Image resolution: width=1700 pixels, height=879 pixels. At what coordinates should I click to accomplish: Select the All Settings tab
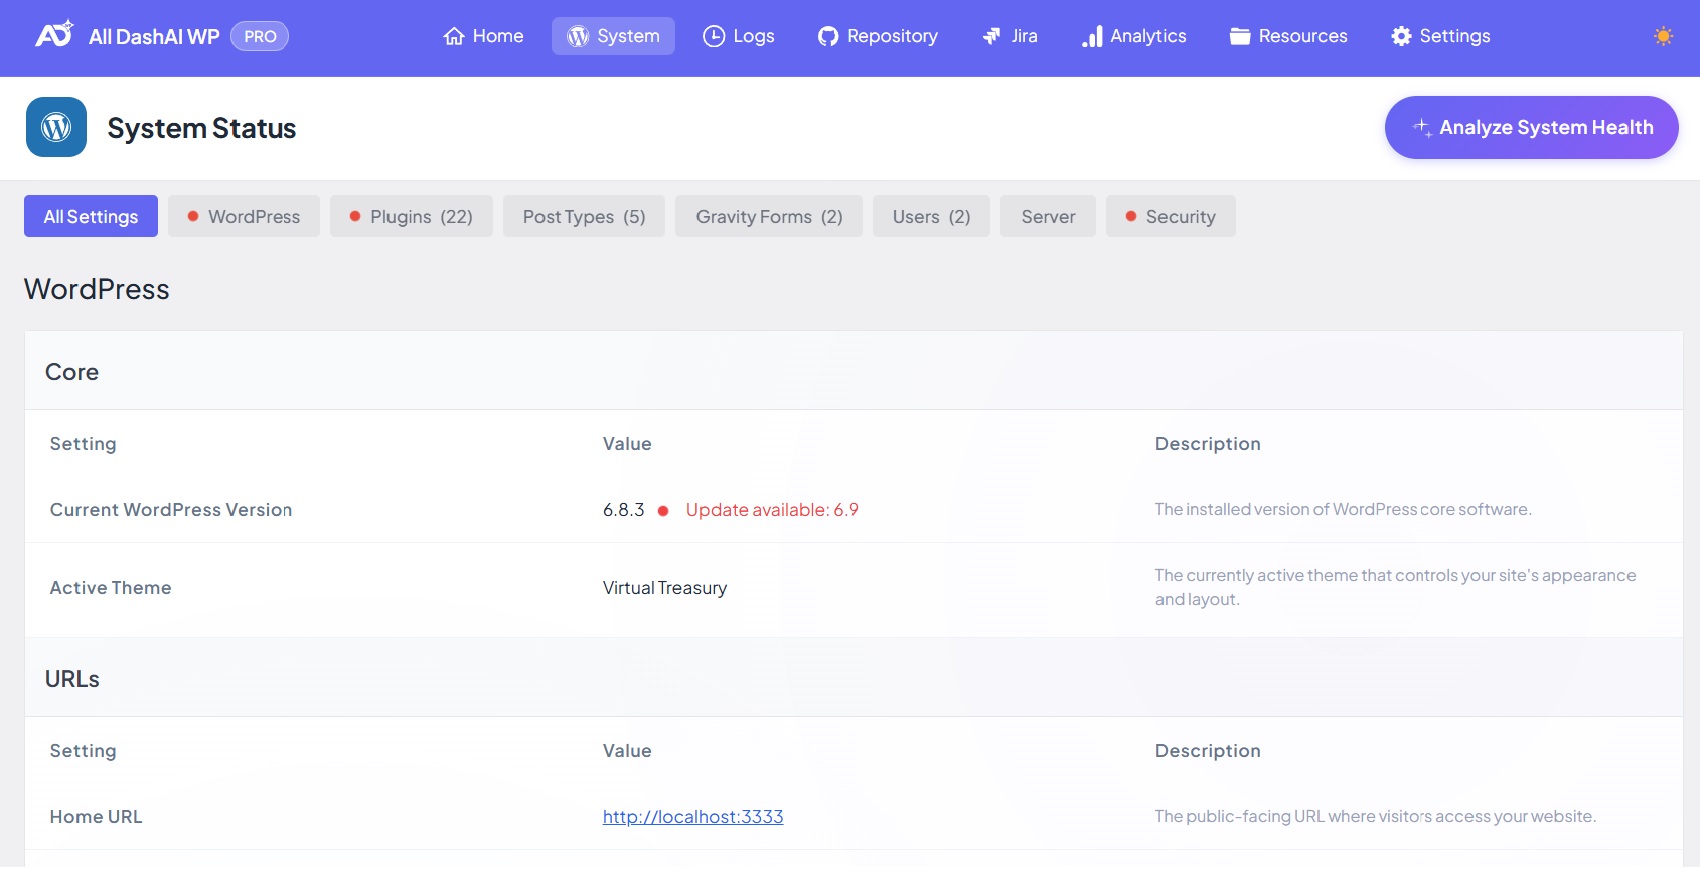point(91,216)
